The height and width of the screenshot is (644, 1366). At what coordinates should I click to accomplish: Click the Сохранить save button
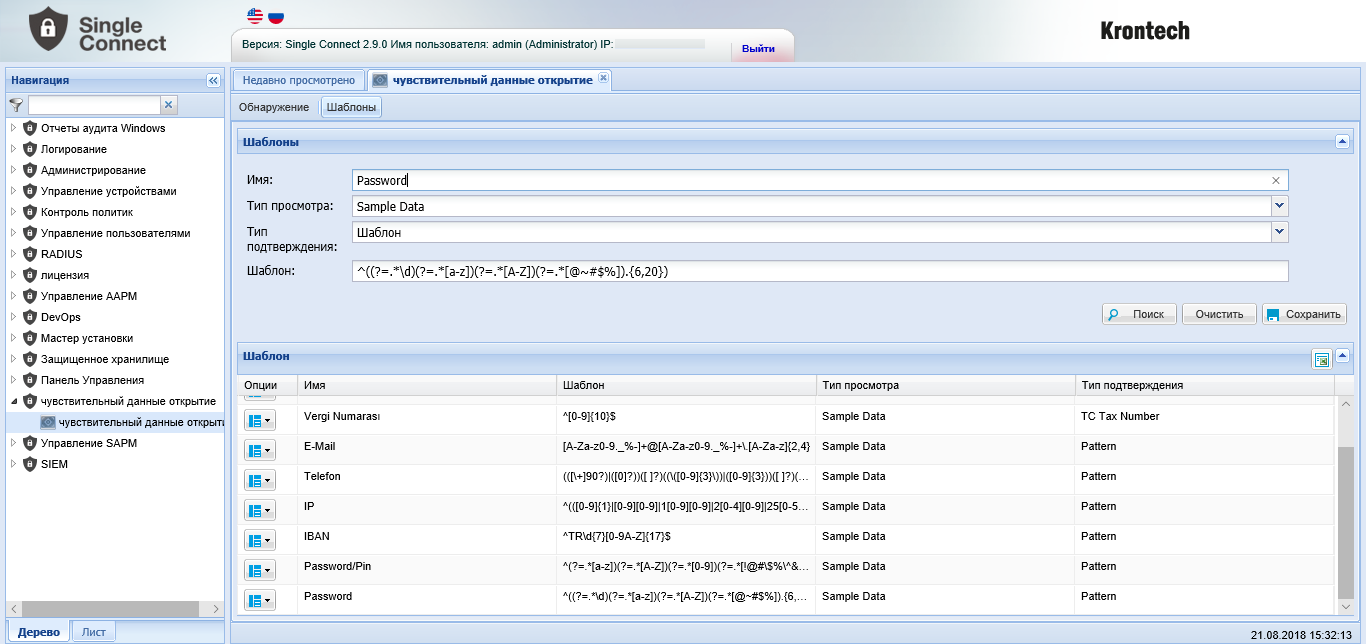(x=1304, y=314)
